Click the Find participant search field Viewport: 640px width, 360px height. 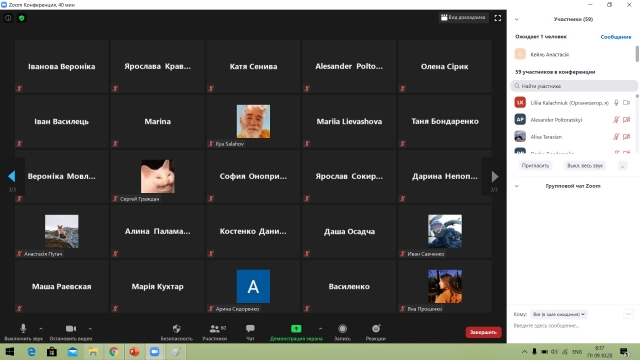[x=573, y=86]
